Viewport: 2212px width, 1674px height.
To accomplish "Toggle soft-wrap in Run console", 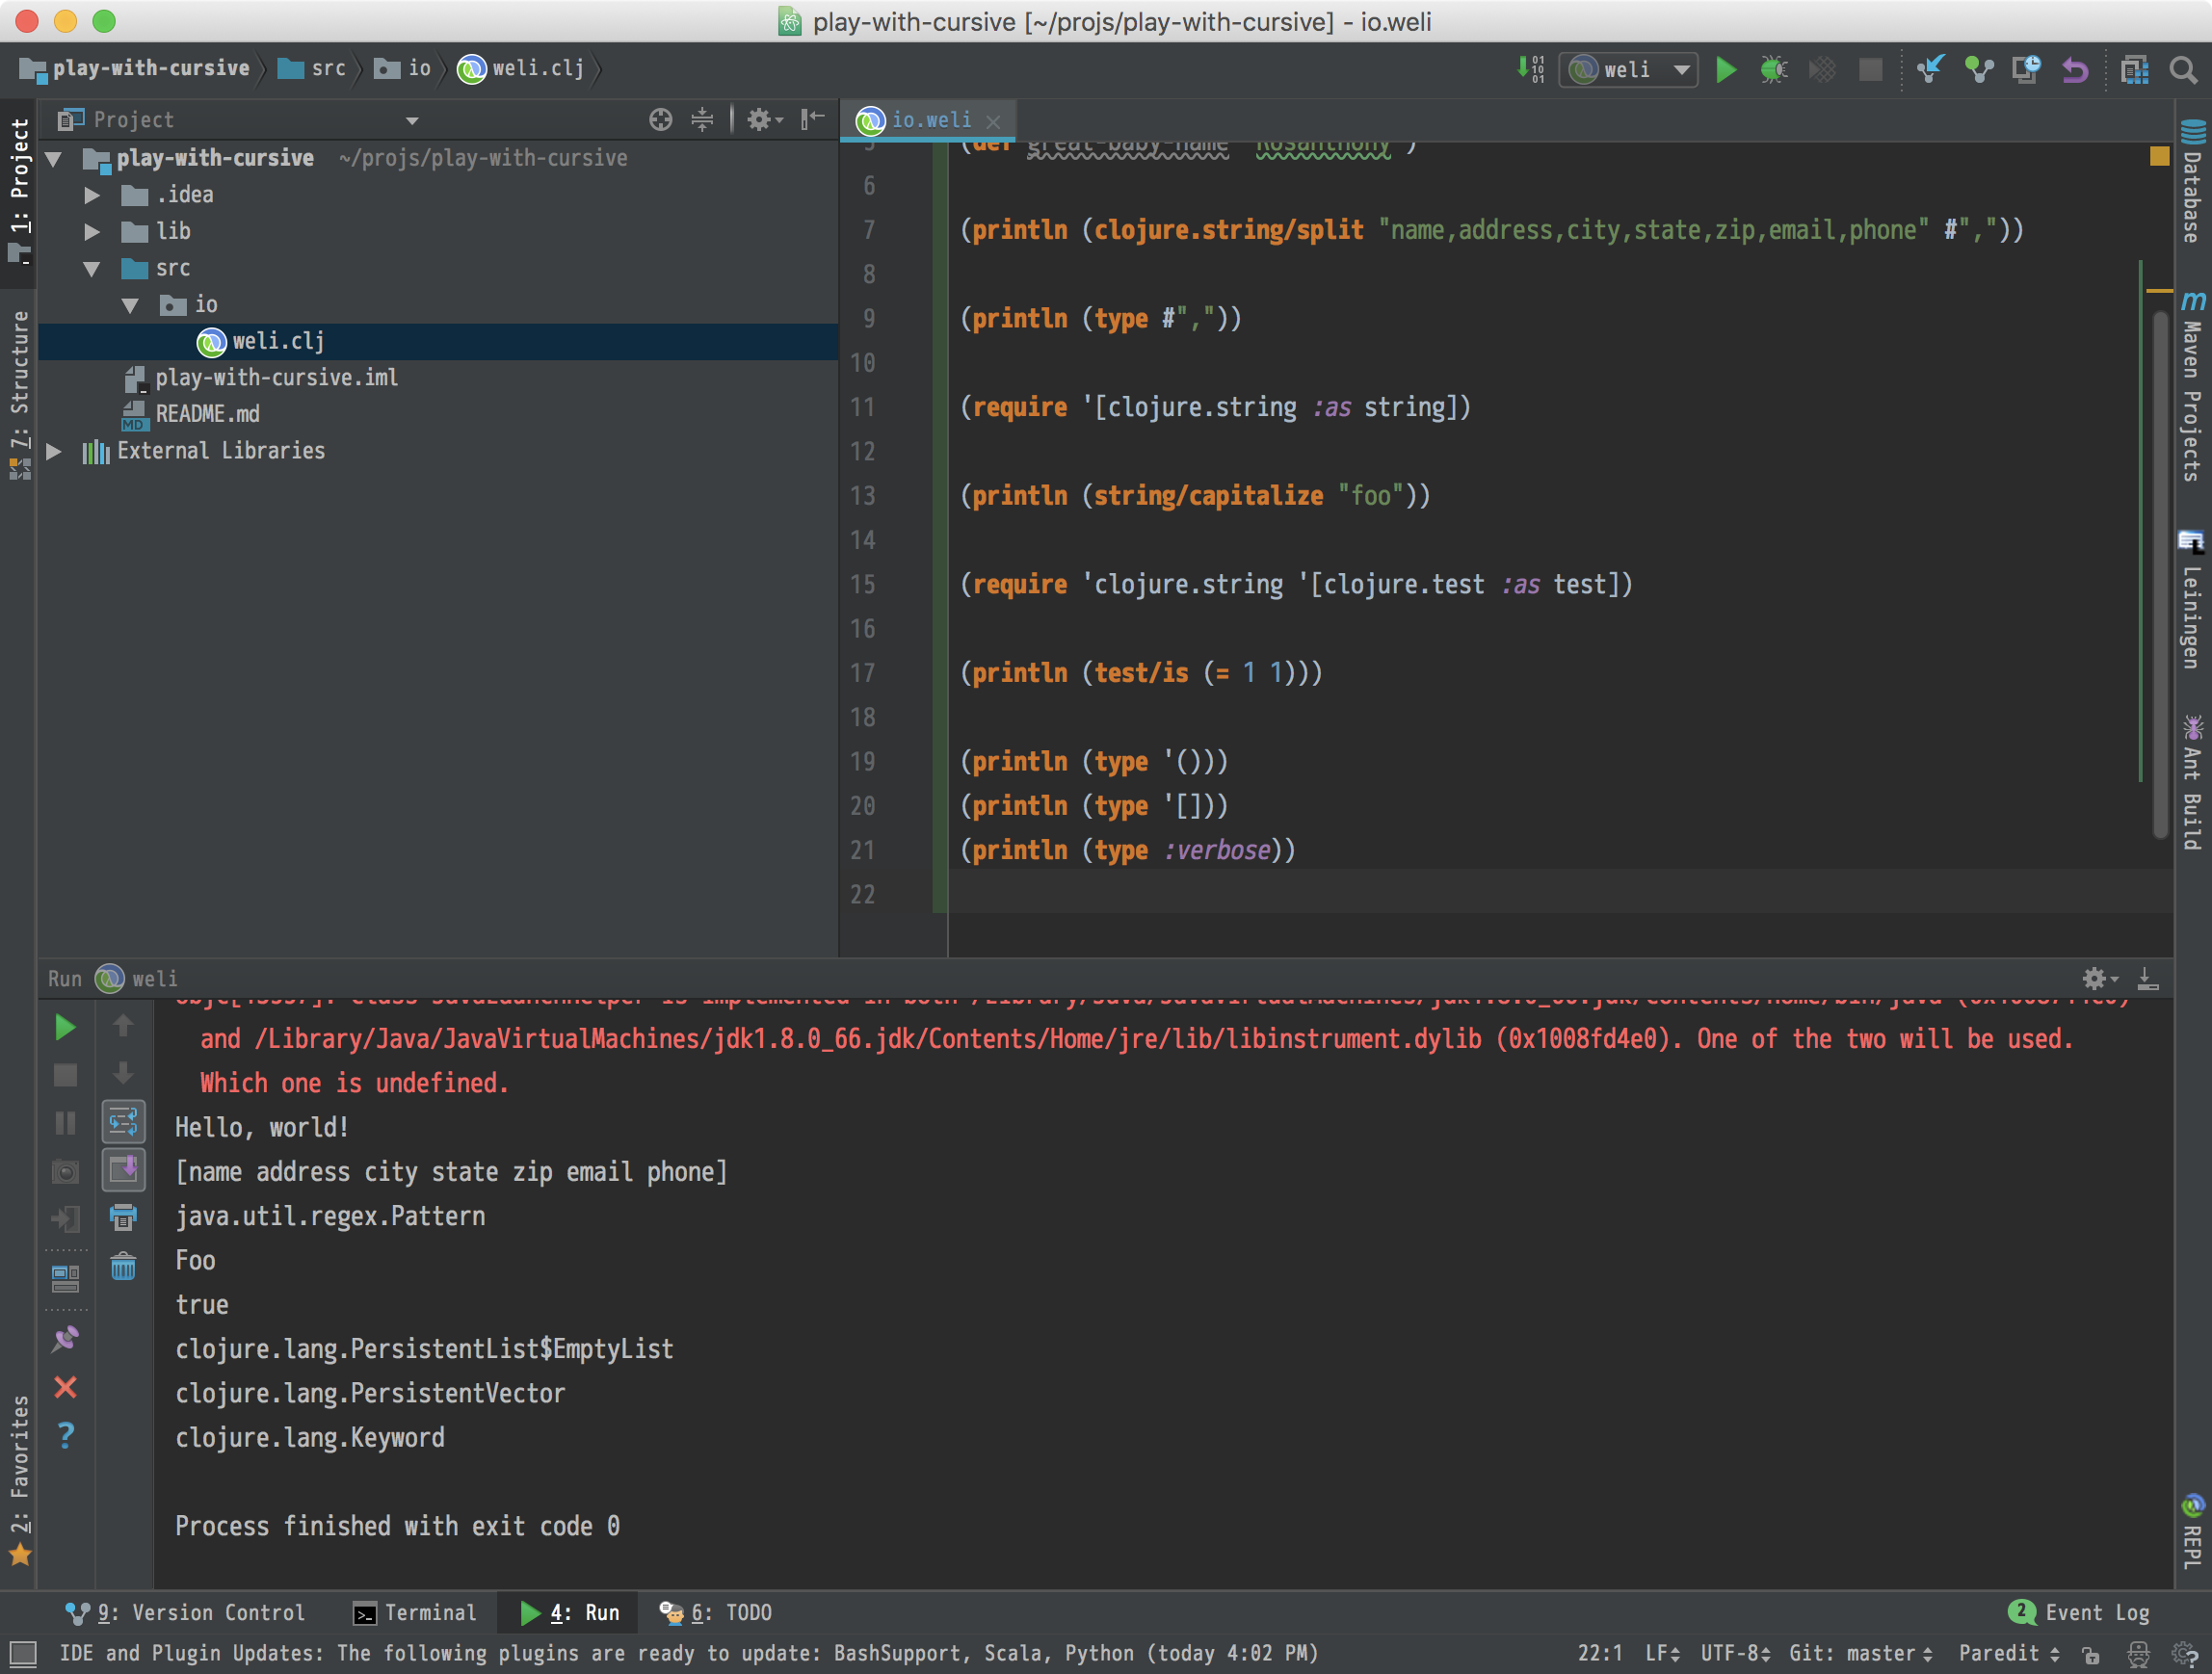I will 123,1122.
